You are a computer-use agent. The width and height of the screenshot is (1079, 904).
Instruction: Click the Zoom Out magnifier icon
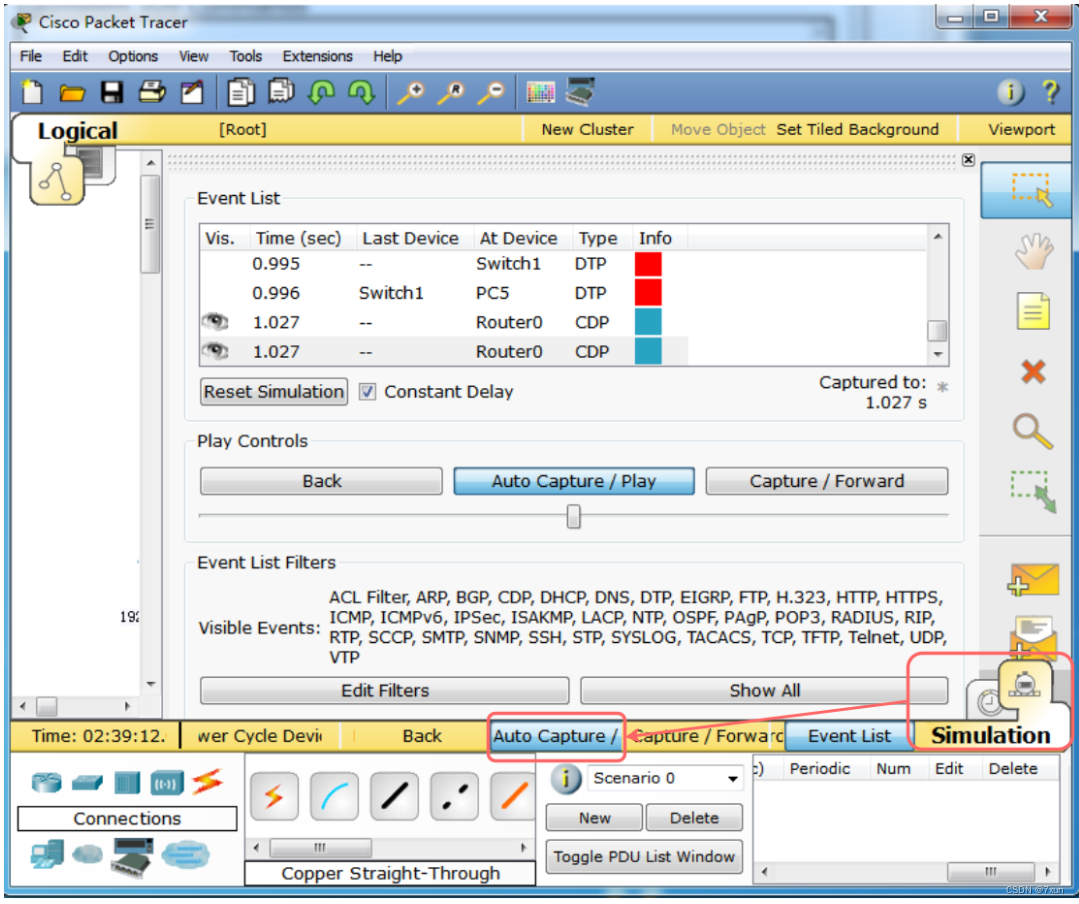491,92
